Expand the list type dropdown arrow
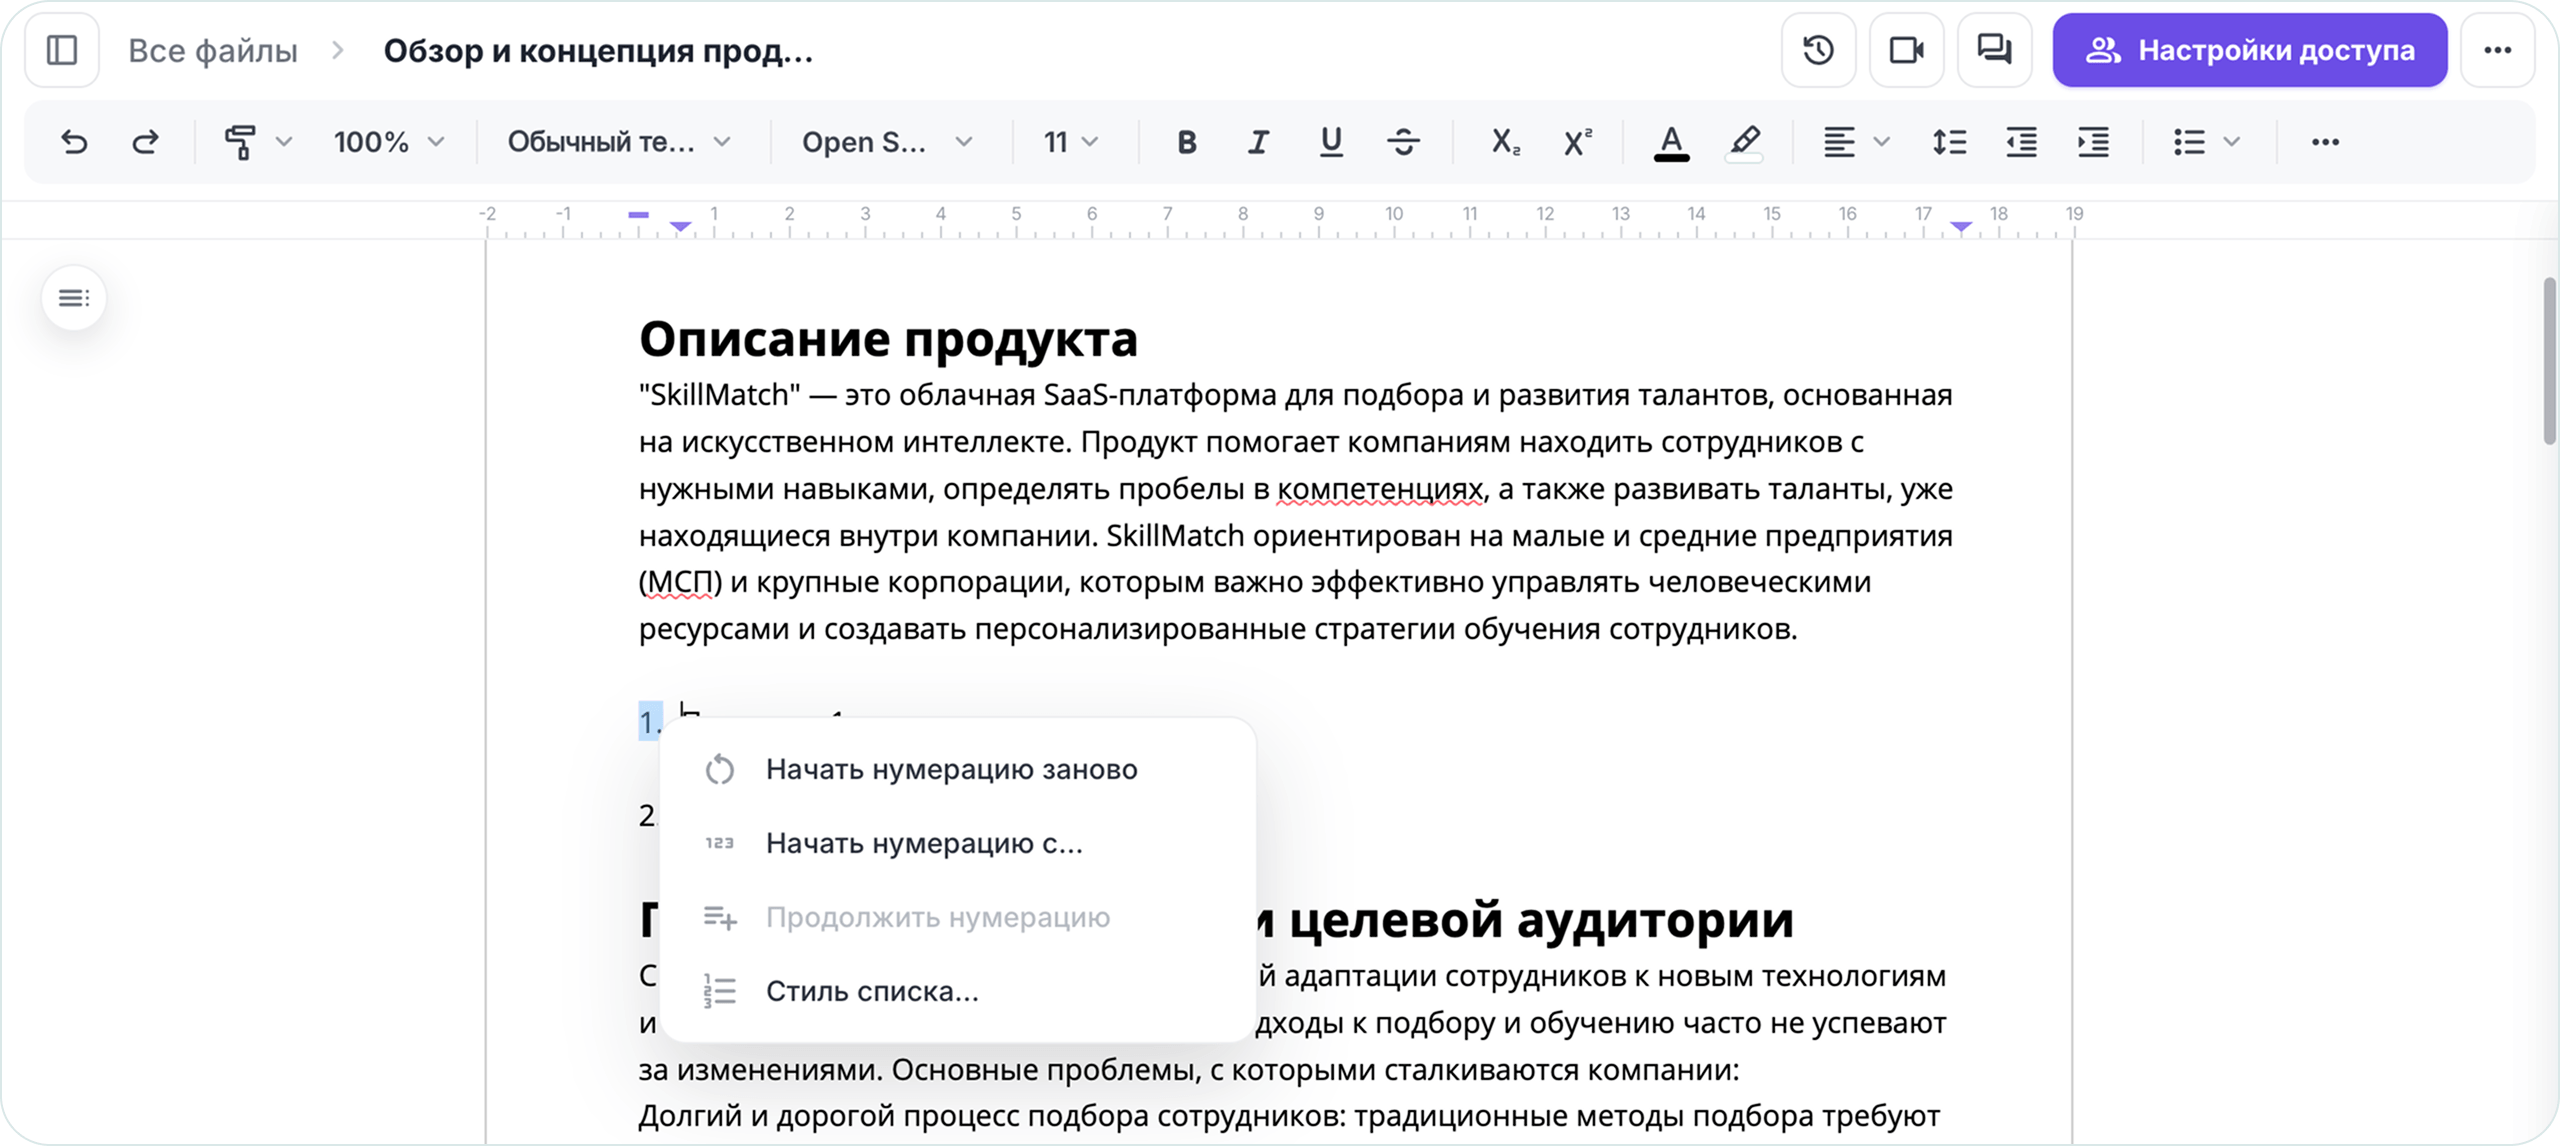This screenshot has width=2560, height=1146. (x=2231, y=142)
